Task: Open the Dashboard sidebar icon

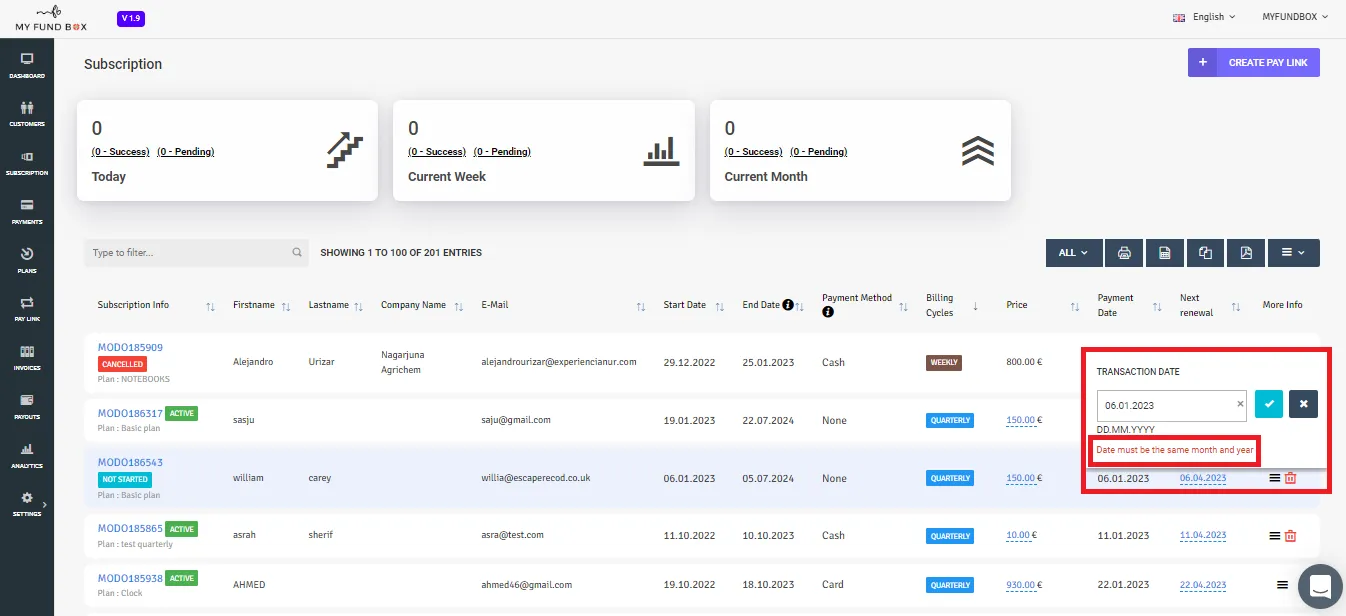Action: point(27,66)
